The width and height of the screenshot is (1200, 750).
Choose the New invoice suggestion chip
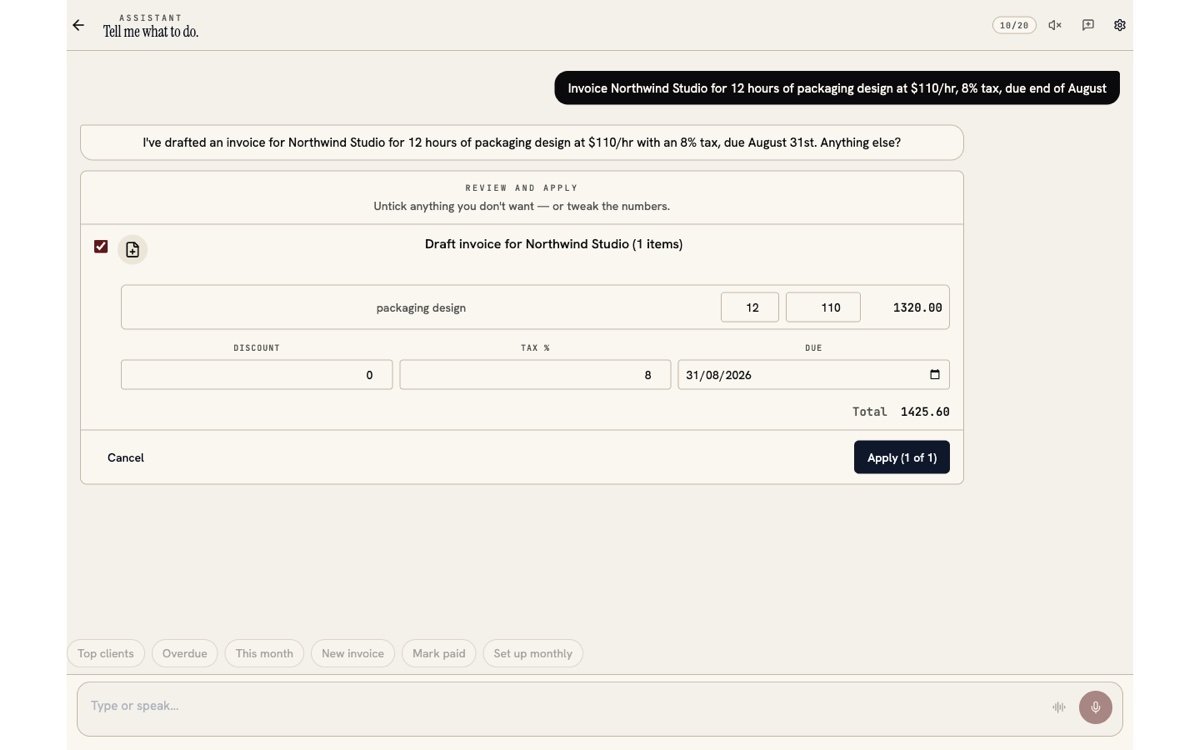coord(353,653)
